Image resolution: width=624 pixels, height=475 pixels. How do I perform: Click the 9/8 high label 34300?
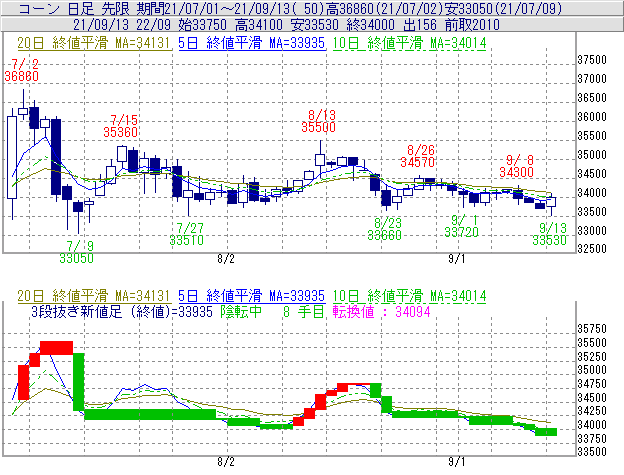pos(516,172)
